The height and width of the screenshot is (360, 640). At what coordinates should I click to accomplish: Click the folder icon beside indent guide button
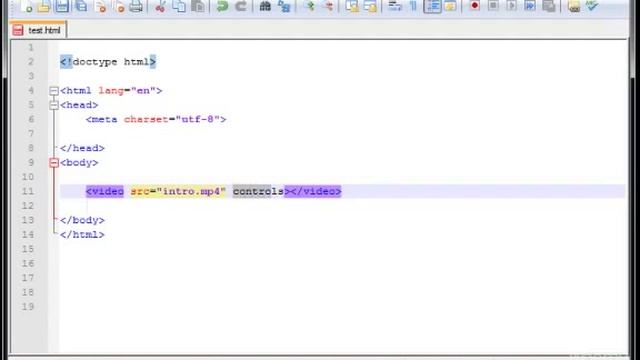point(450,6)
